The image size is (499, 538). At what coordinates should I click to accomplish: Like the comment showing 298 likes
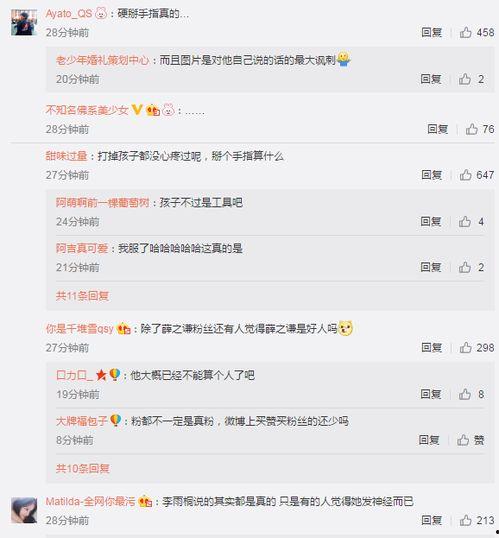click(x=465, y=348)
